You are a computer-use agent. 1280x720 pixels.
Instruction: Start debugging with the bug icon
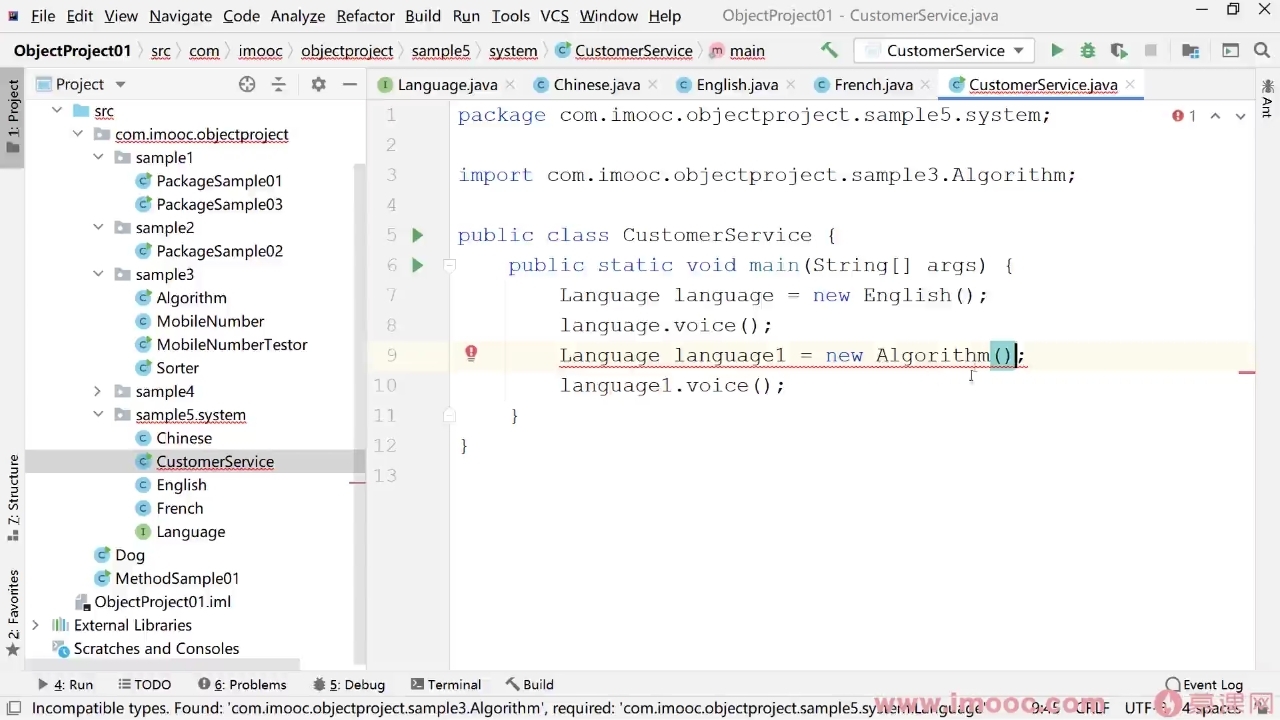[1088, 50]
